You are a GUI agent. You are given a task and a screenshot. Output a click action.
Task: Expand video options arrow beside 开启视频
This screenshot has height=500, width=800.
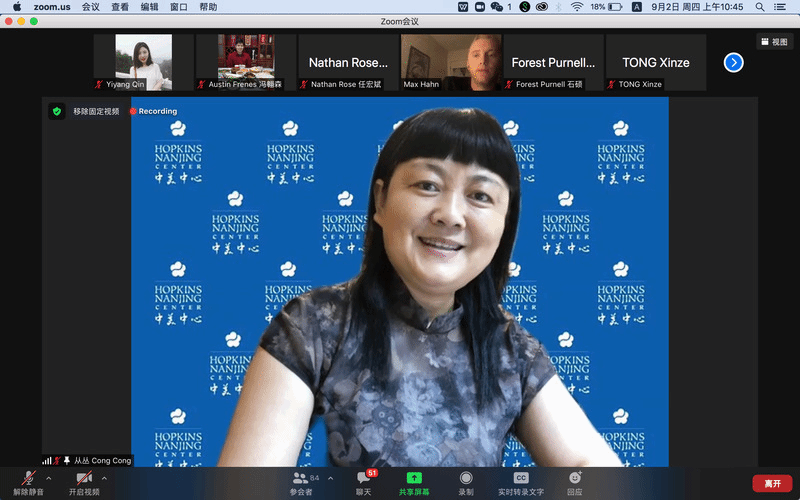[x=104, y=478]
